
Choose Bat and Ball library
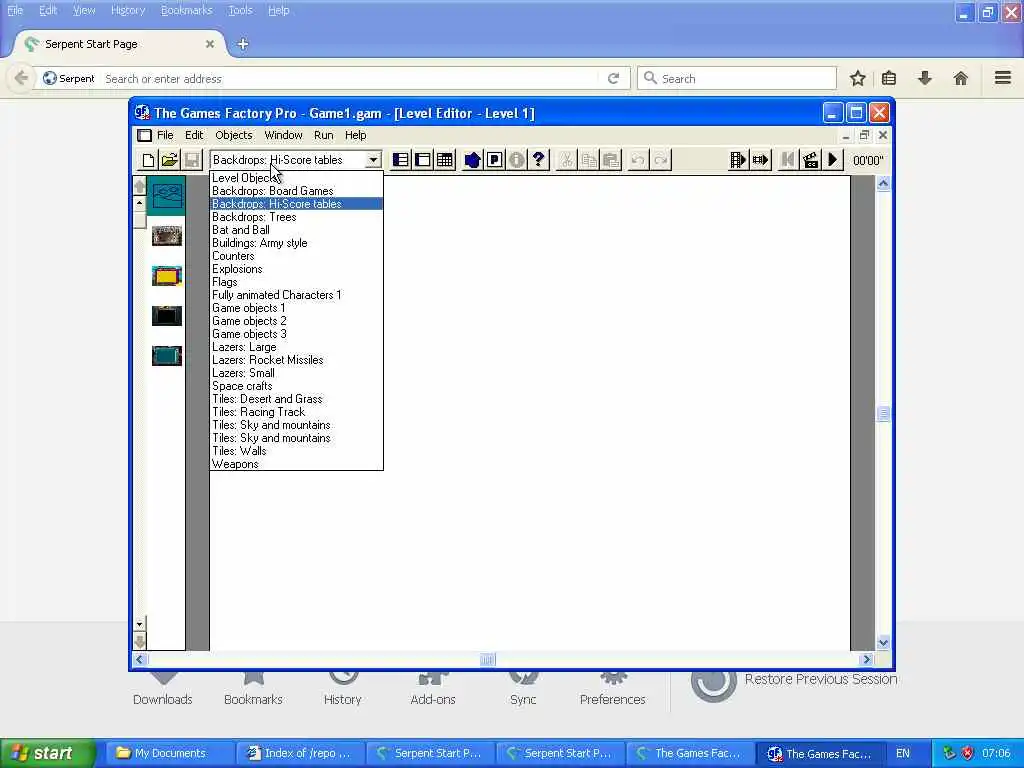(x=296, y=230)
